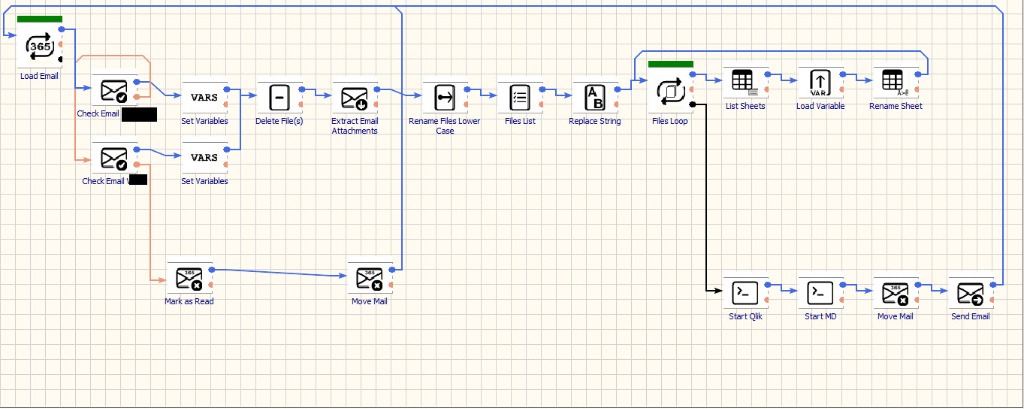Click the Files Loop label
This screenshot has width=1024, height=409.
coord(670,121)
